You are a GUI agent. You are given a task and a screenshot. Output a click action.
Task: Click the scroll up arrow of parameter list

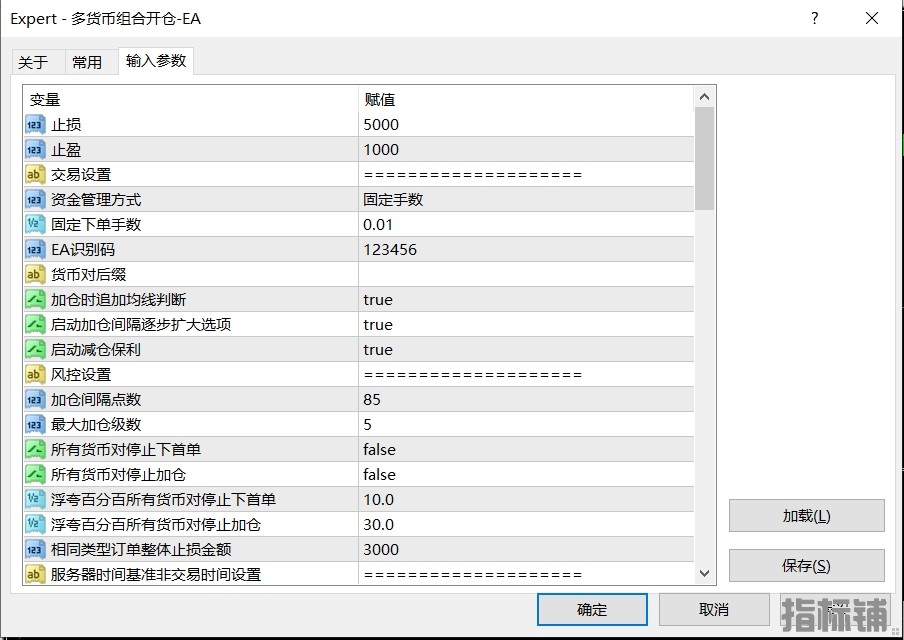(704, 97)
